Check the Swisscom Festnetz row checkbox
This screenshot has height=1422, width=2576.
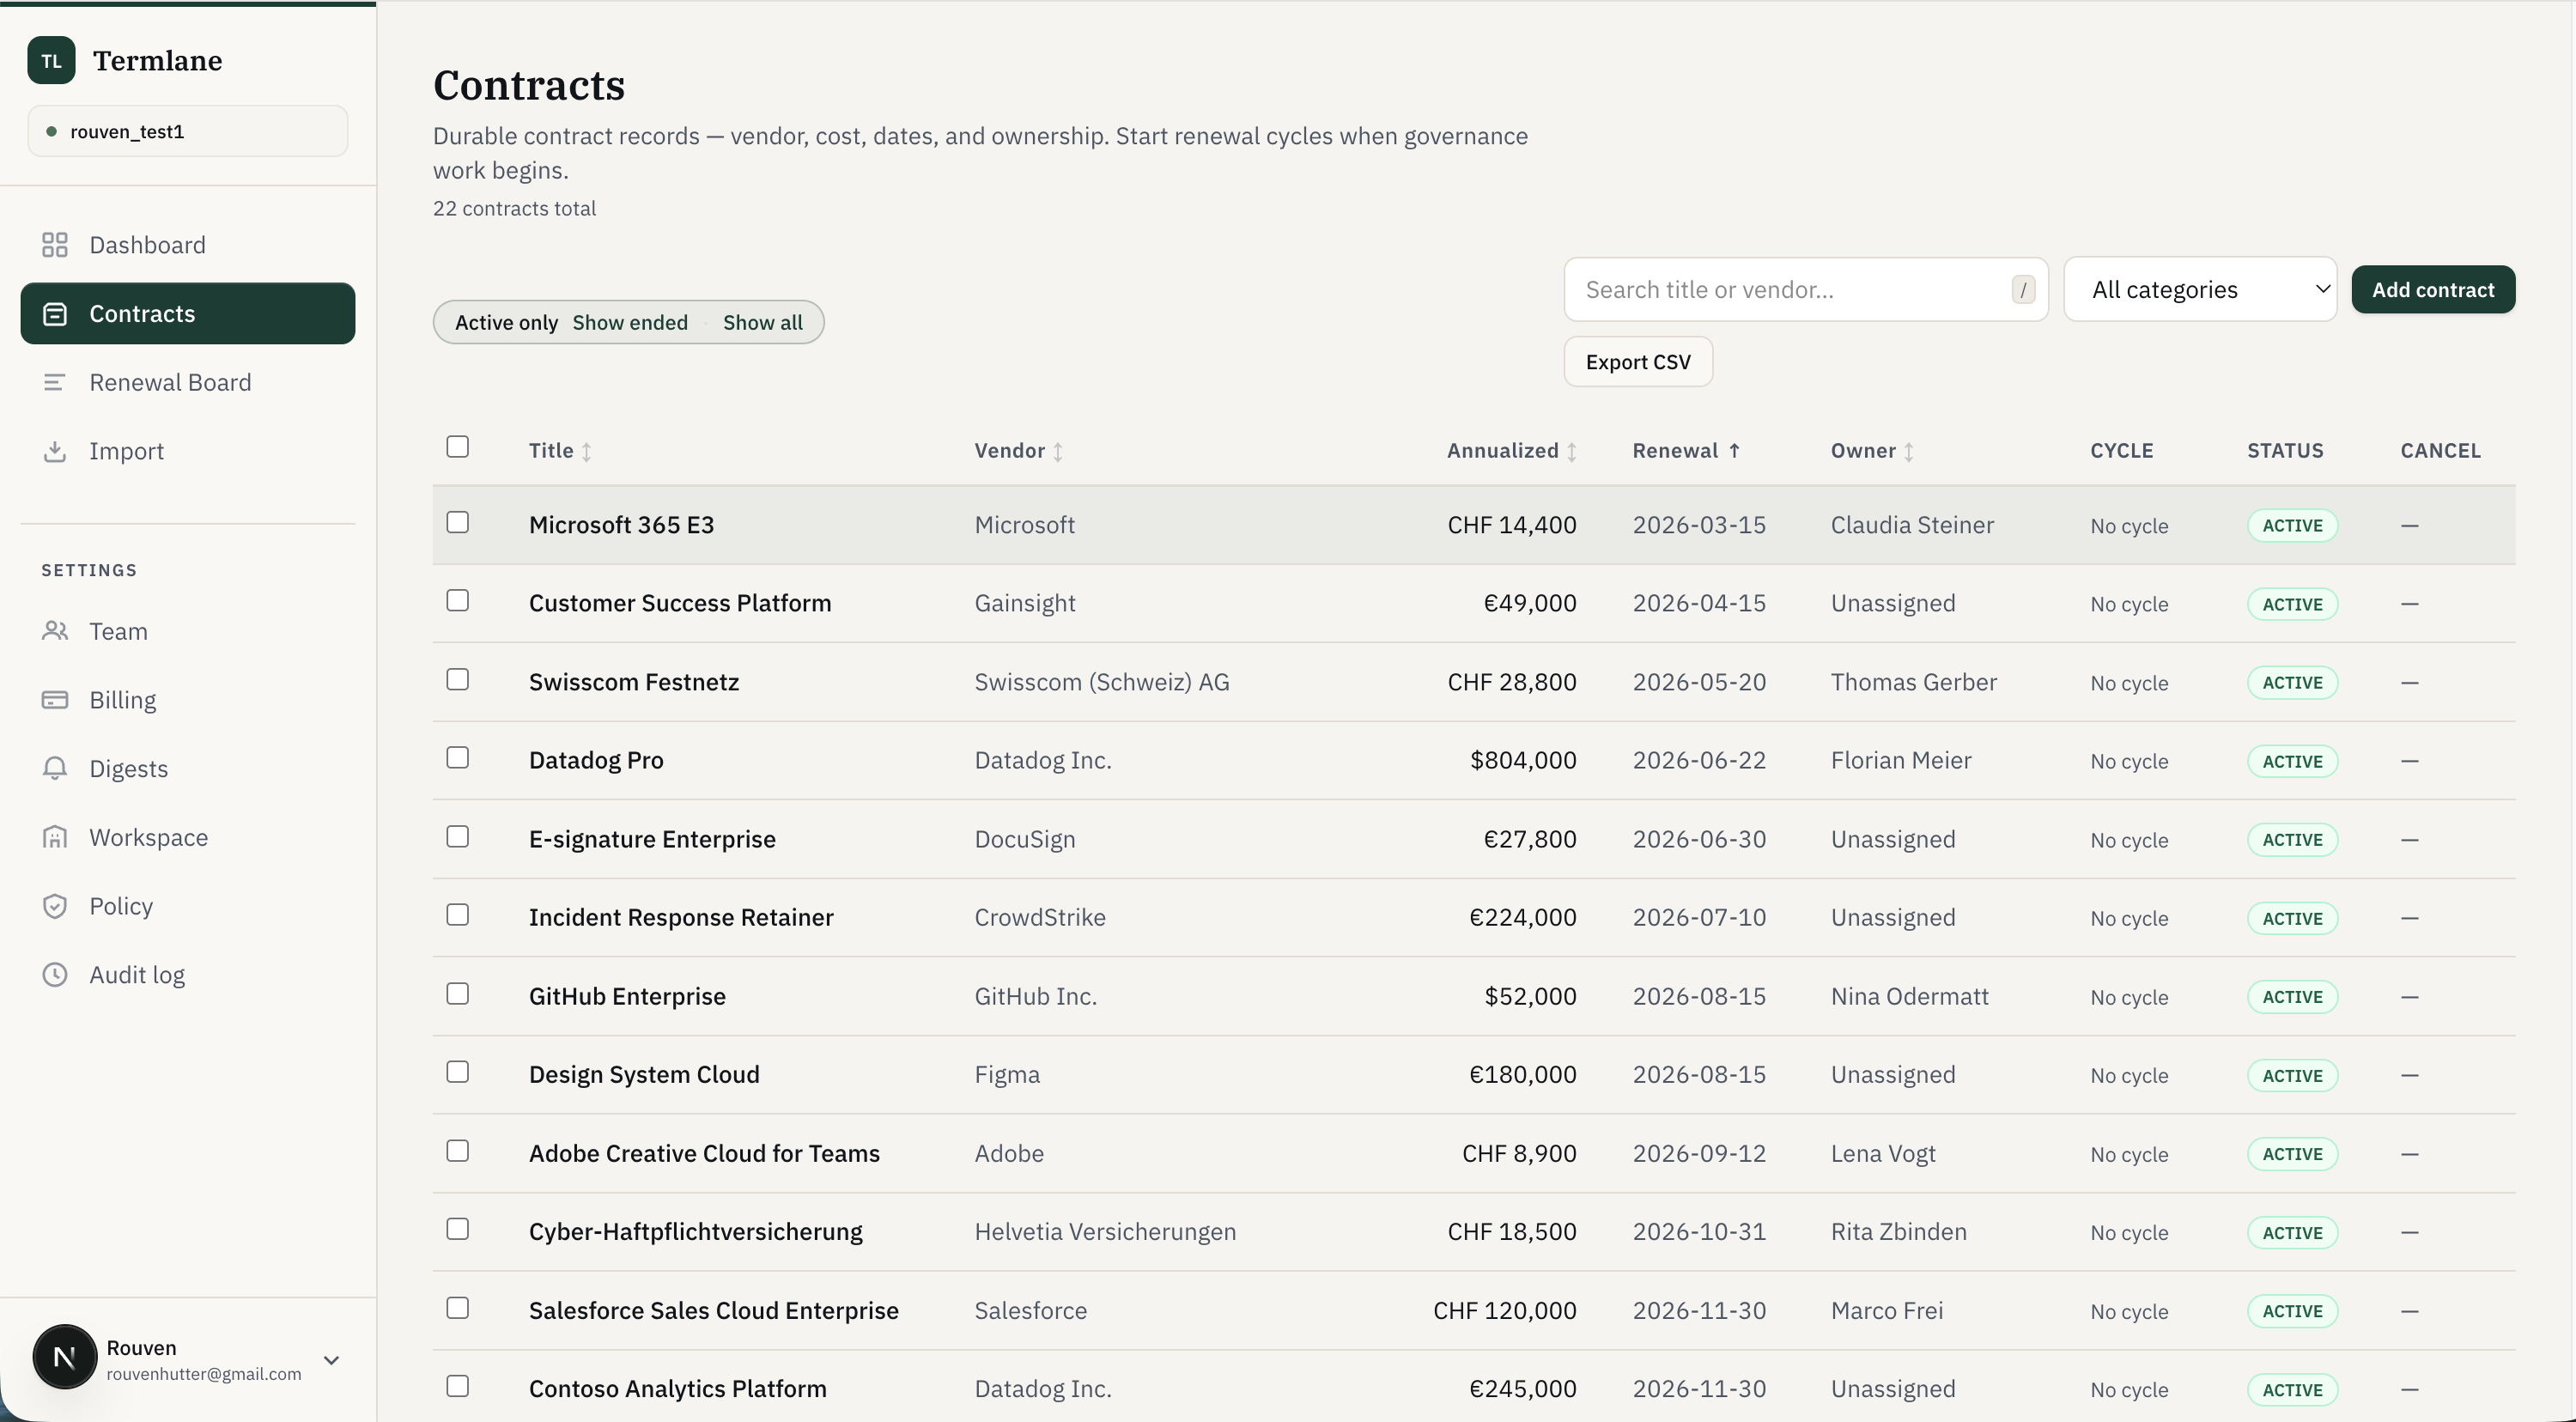pyautogui.click(x=457, y=679)
